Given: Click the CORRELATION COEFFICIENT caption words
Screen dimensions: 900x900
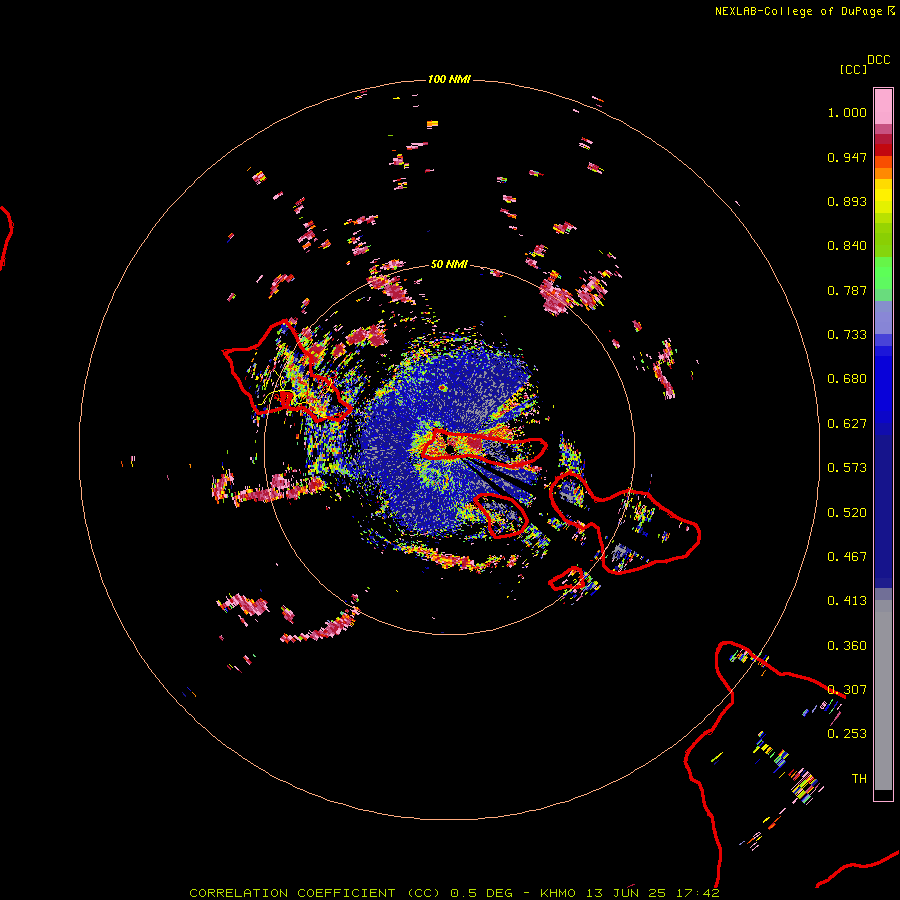Looking at the screenshot, I should click(x=292, y=893).
